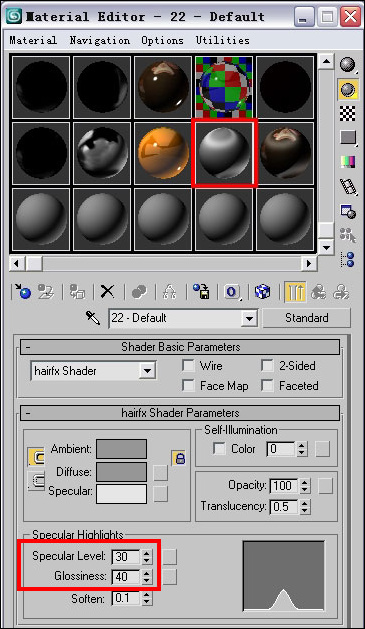Click the Glossiness spinner arrows
Image resolution: width=365 pixels, height=629 pixels.
pos(147,576)
